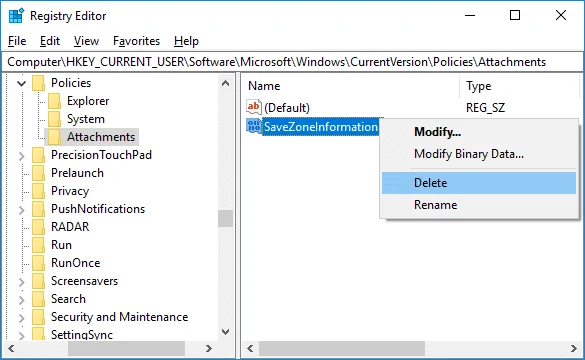
Task: Click the RunOnce folder icon
Action: pyautogui.click(x=38, y=263)
